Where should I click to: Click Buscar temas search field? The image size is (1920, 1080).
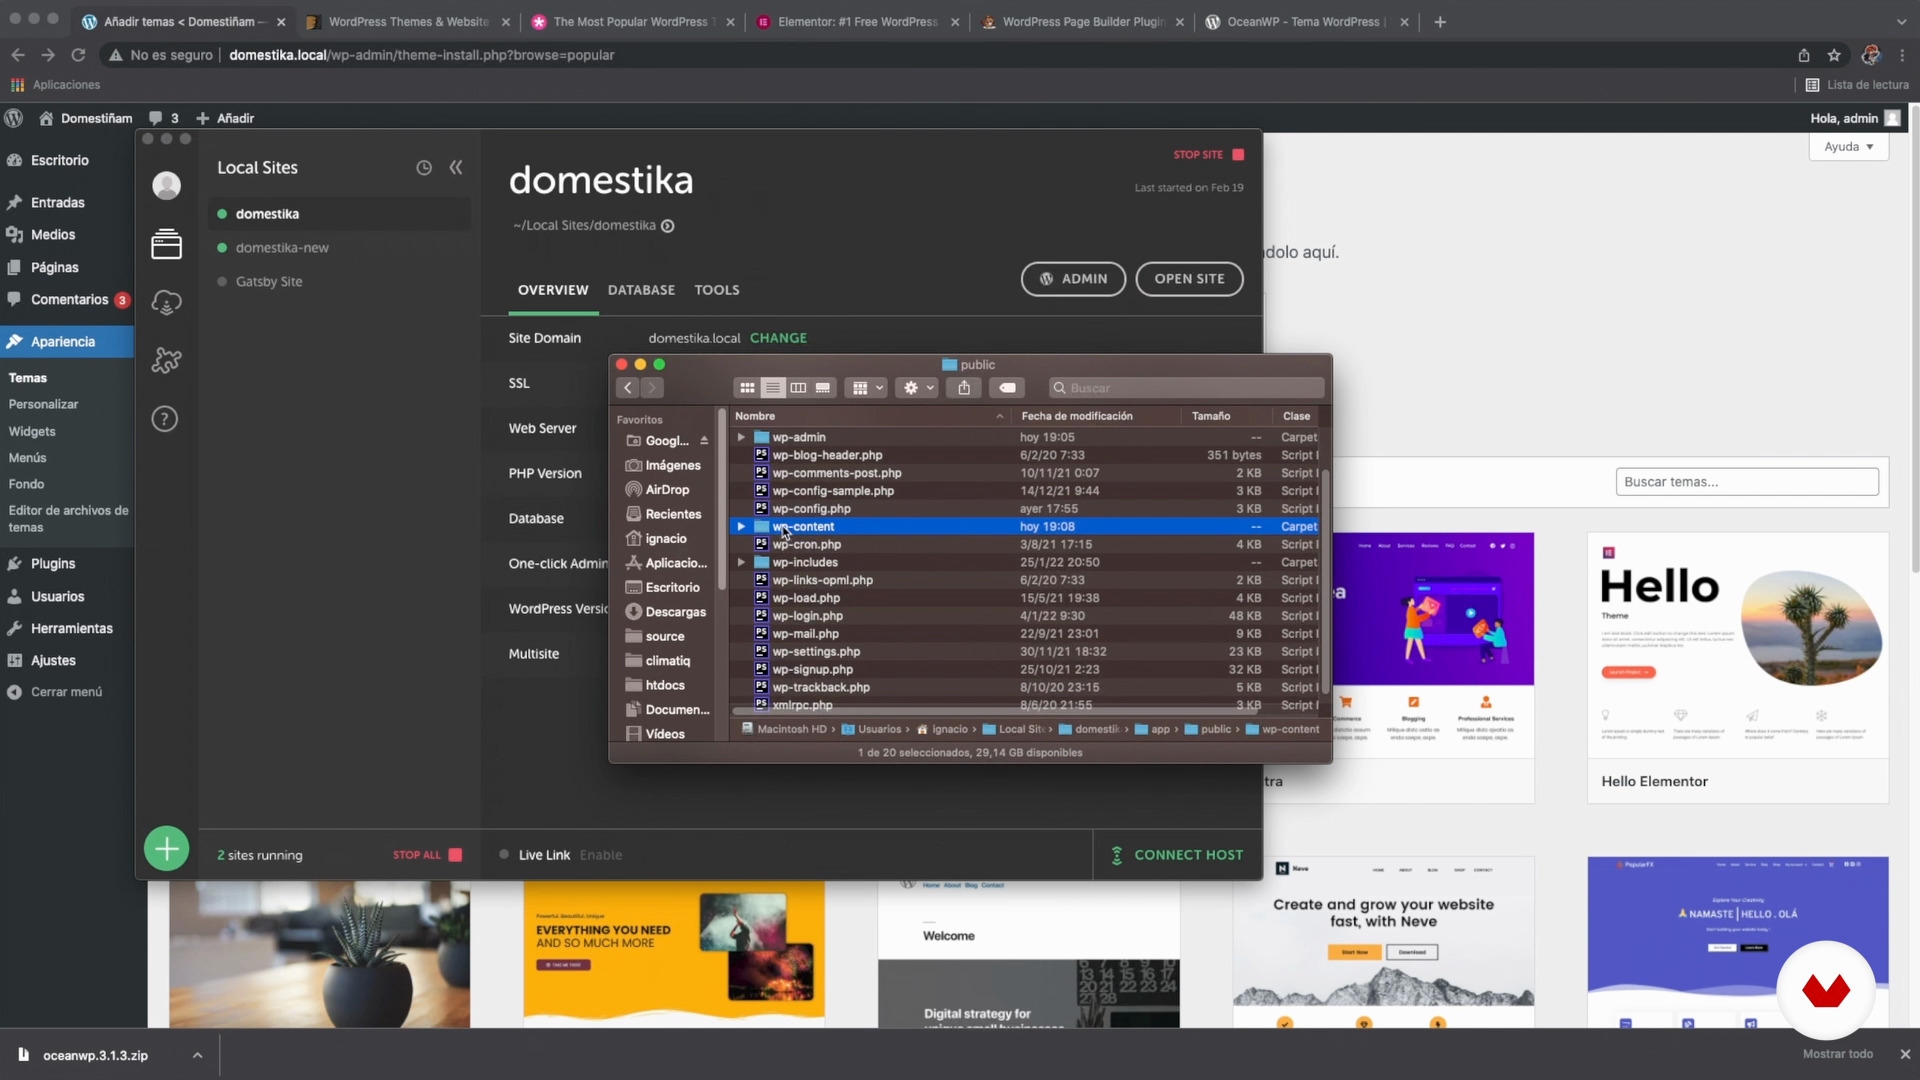[1747, 482]
